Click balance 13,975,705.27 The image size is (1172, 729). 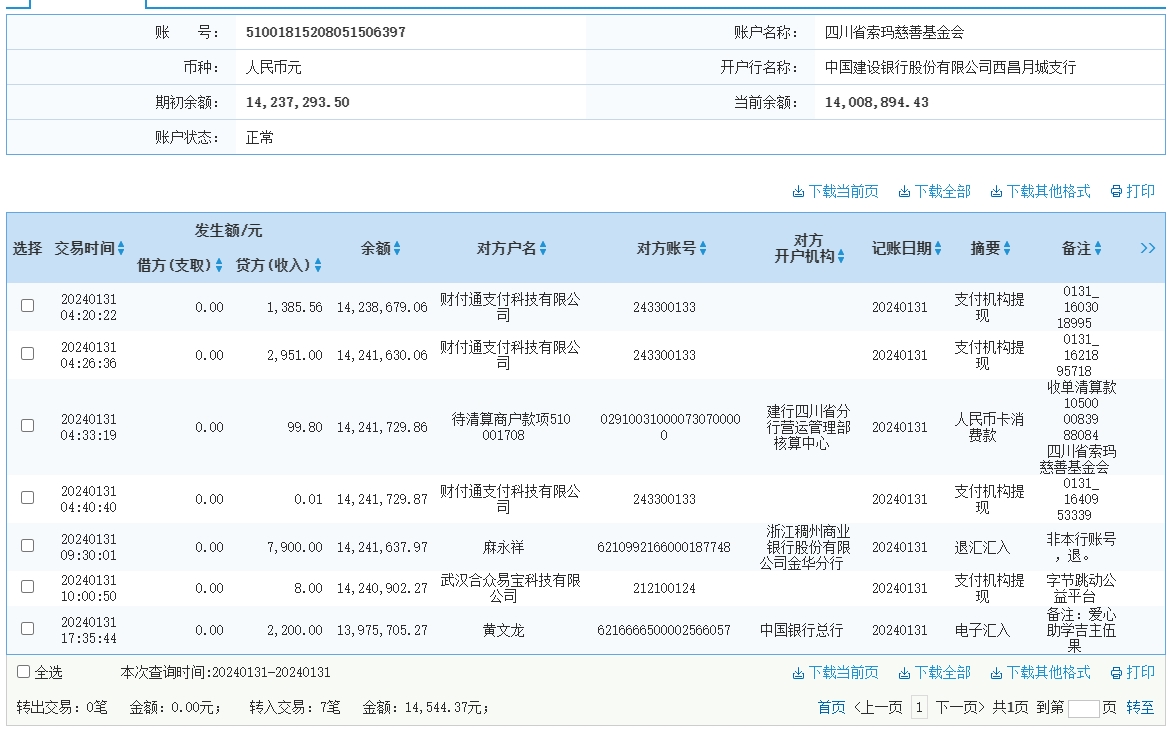382,630
